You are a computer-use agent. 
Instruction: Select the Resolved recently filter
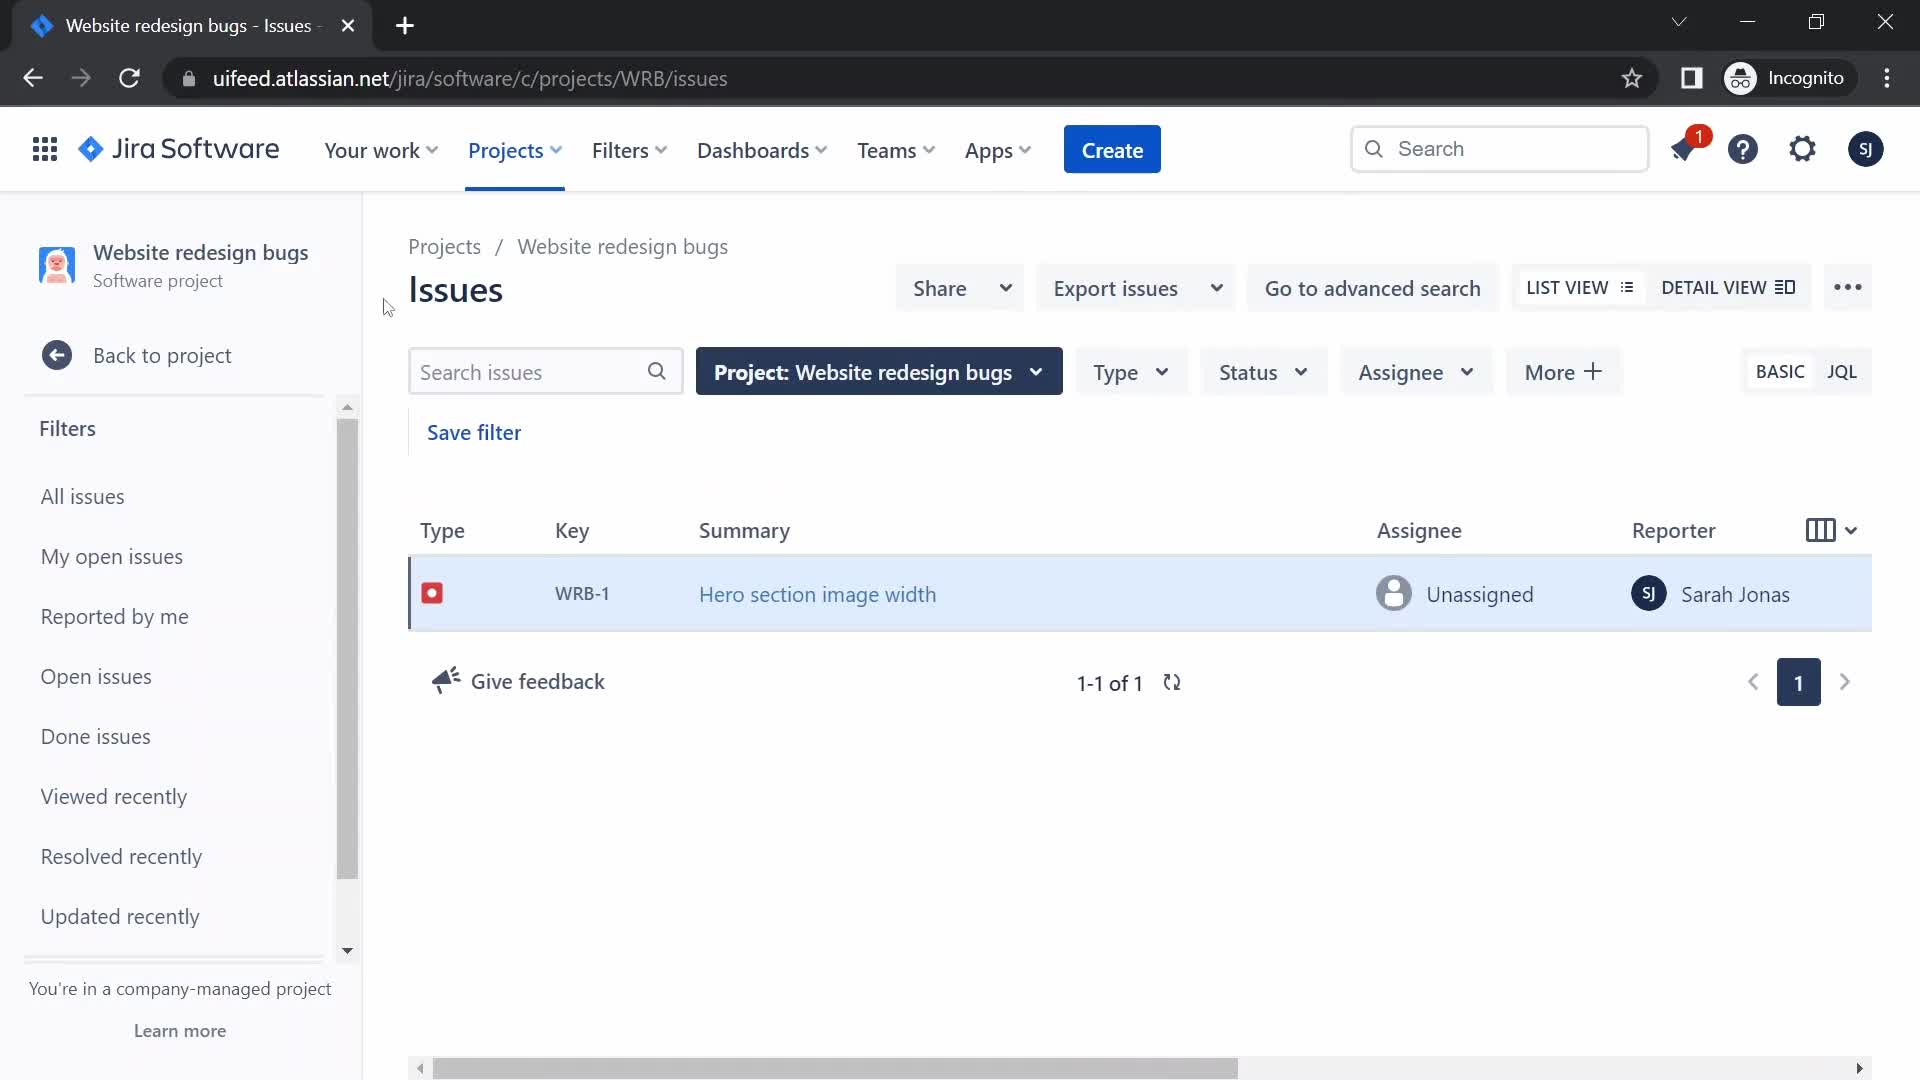(x=121, y=856)
